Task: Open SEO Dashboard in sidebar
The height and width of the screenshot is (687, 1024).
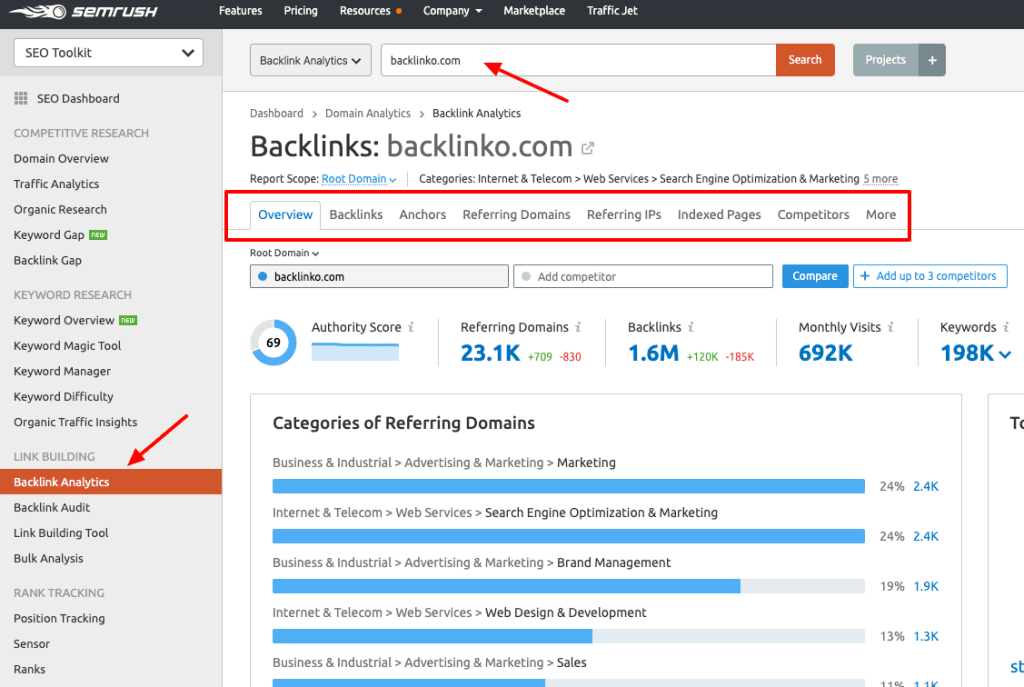Action: point(78,99)
